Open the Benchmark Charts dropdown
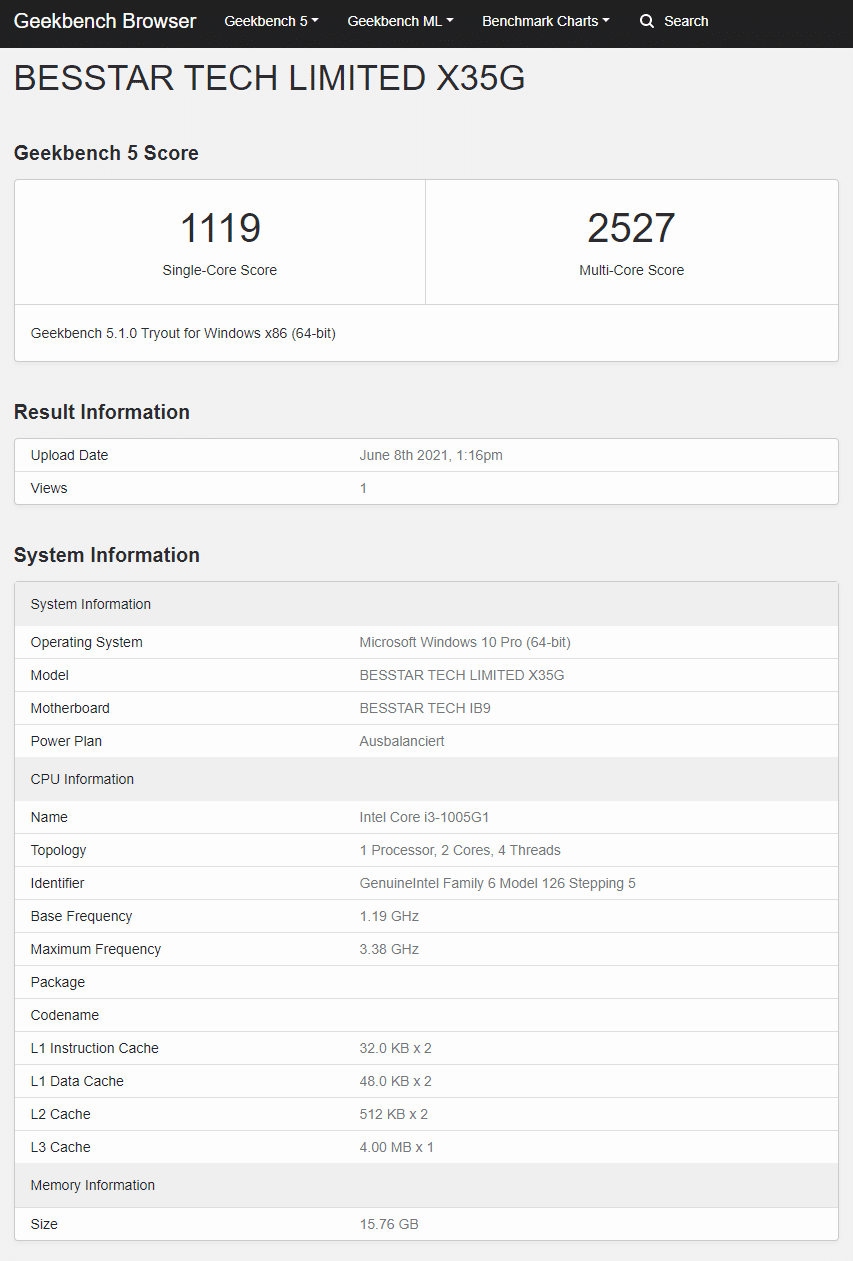This screenshot has width=853, height=1261. 546,21
